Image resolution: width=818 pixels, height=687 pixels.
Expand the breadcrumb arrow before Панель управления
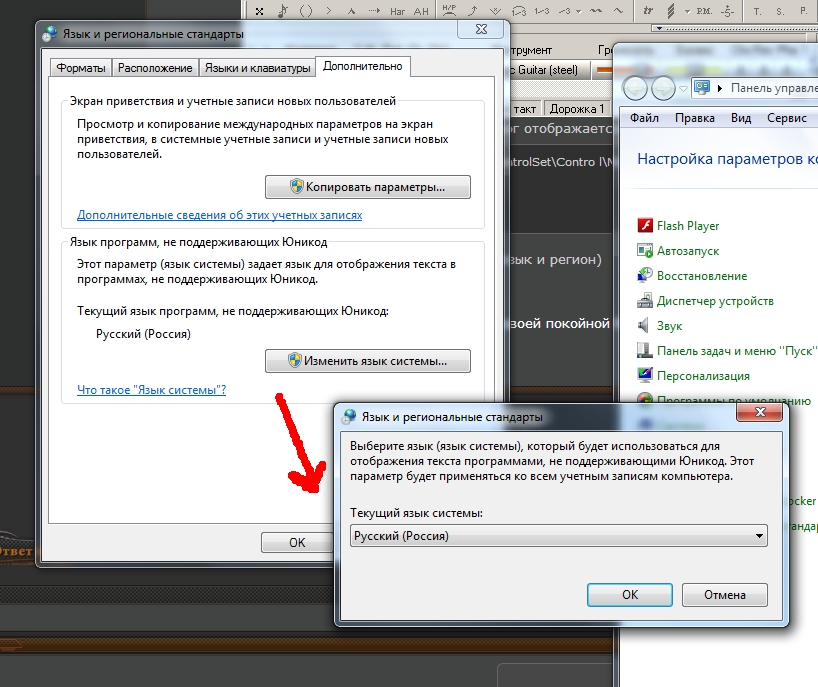pos(720,88)
